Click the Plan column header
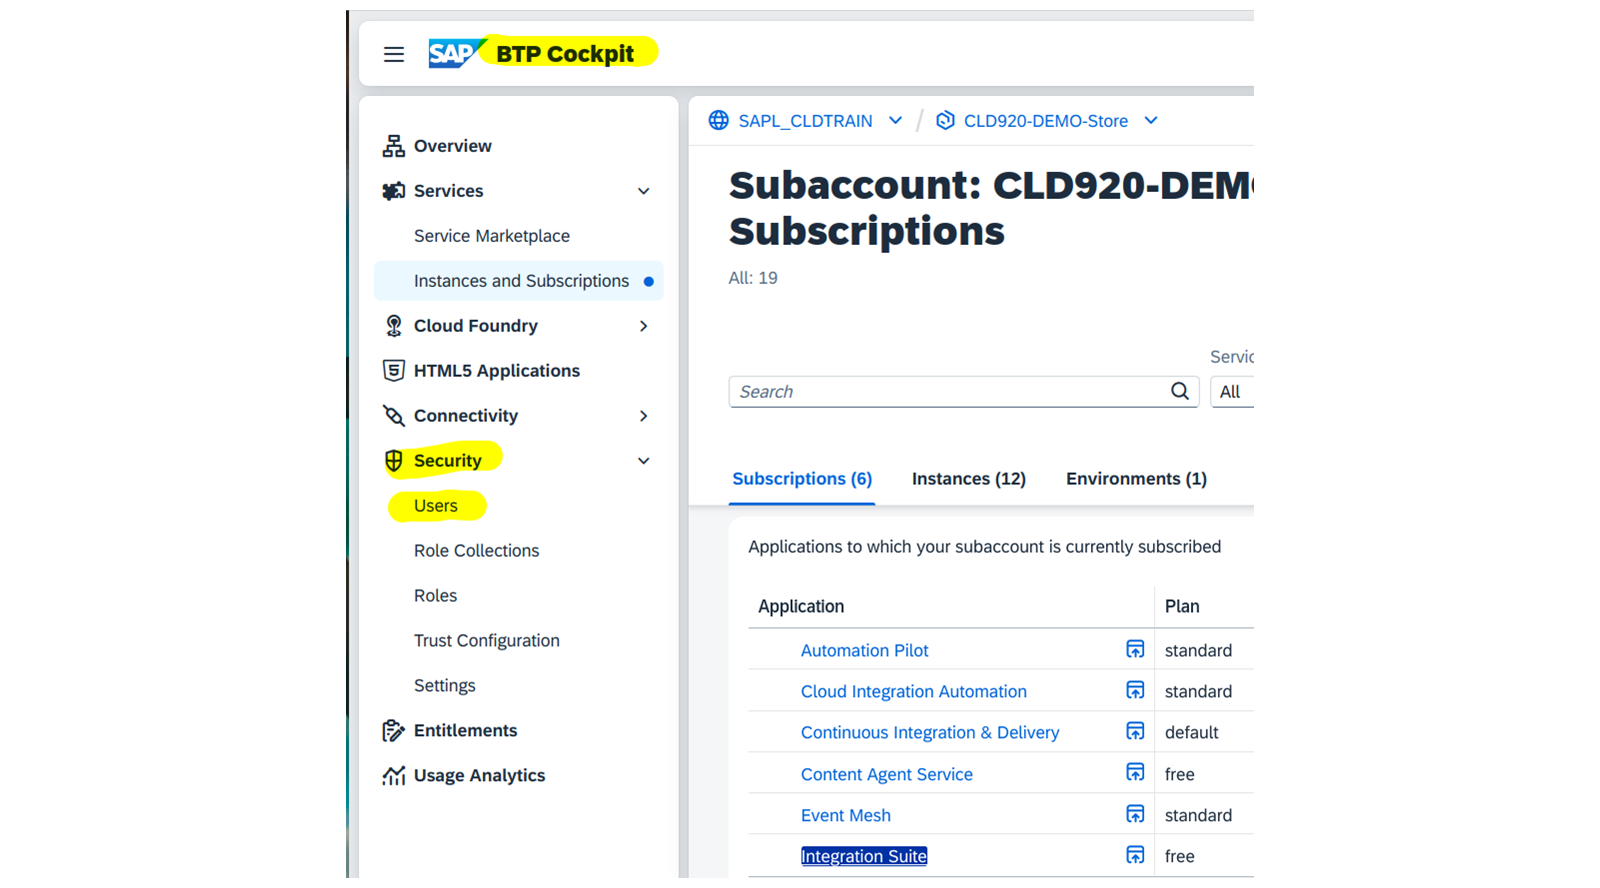This screenshot has width=1600, height=888. pyautogui.click(x=1182, y=607)
